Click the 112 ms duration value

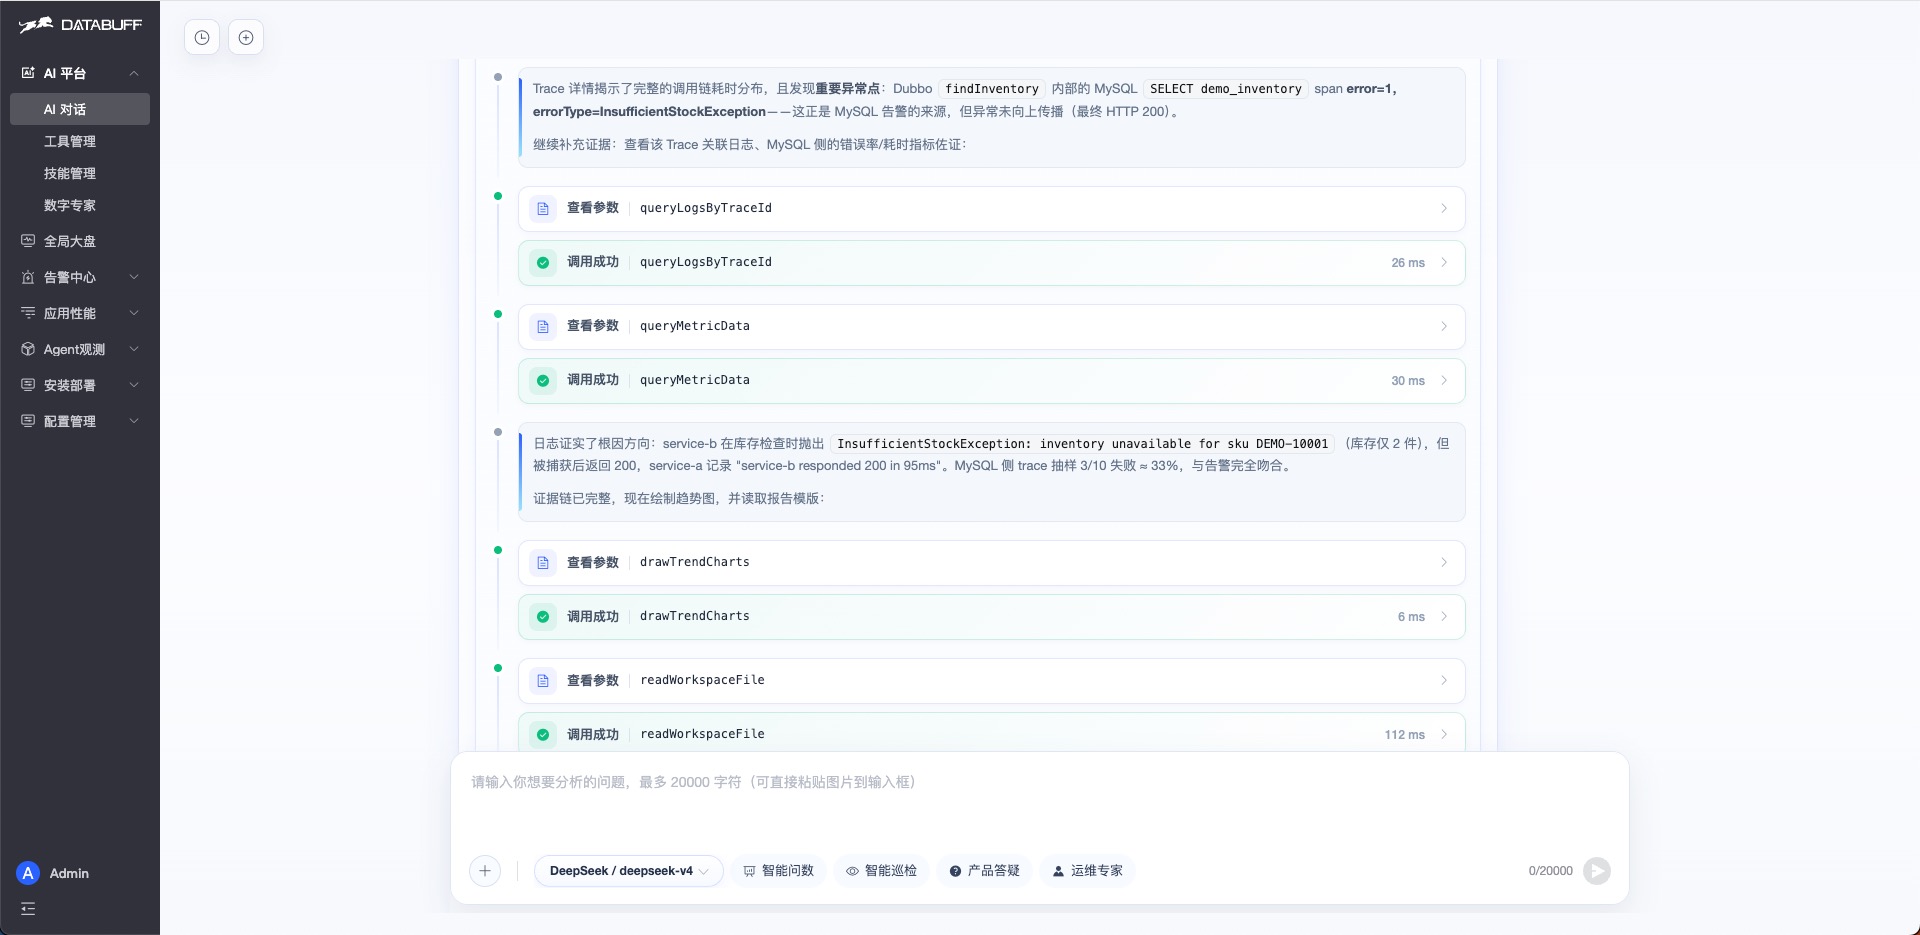pyautogui.click(x=1404, y=734)
